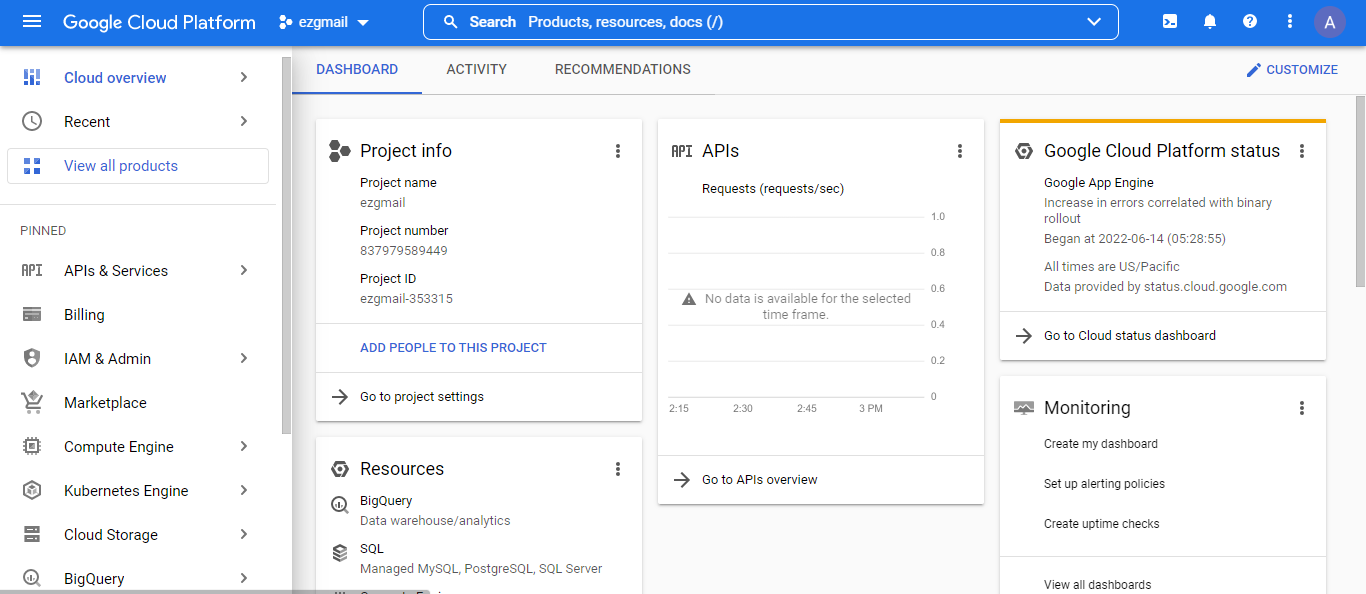The image size is (1366, 594).
Task: Click the Marketplace cart icon
Action: [x=32, y=402]
